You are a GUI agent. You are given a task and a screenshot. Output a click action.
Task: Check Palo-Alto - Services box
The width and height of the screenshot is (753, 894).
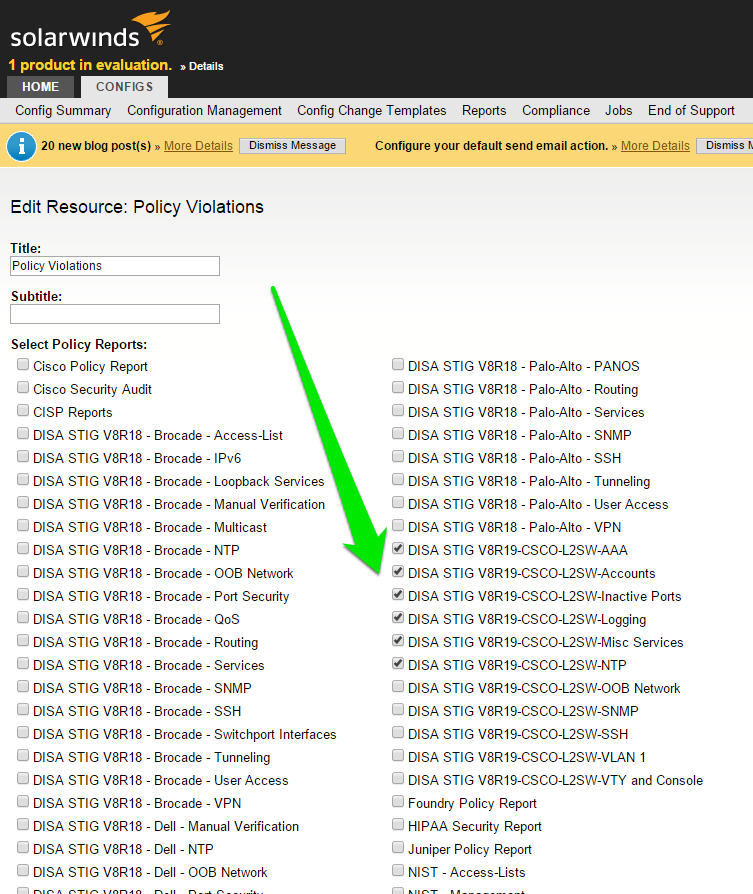click(398, 411)
